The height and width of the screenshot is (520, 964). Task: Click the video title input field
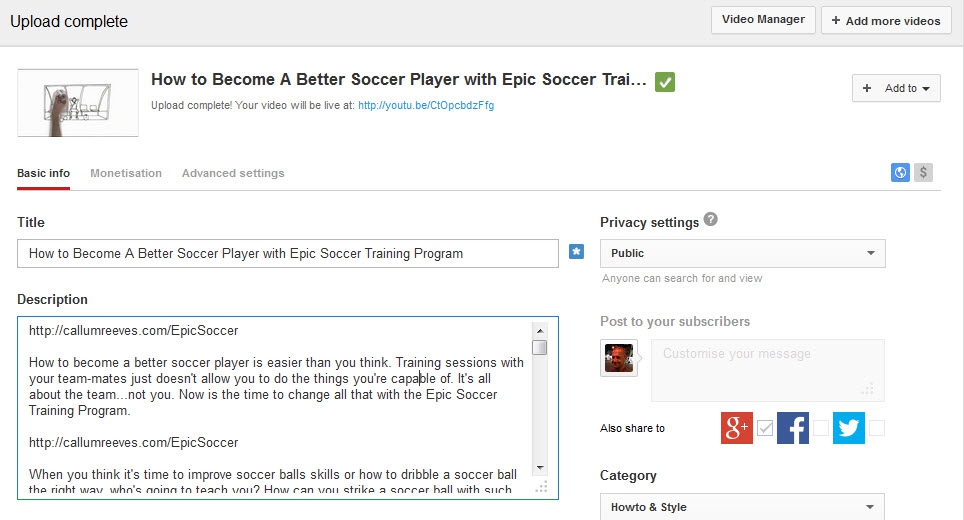click(287, 253)
